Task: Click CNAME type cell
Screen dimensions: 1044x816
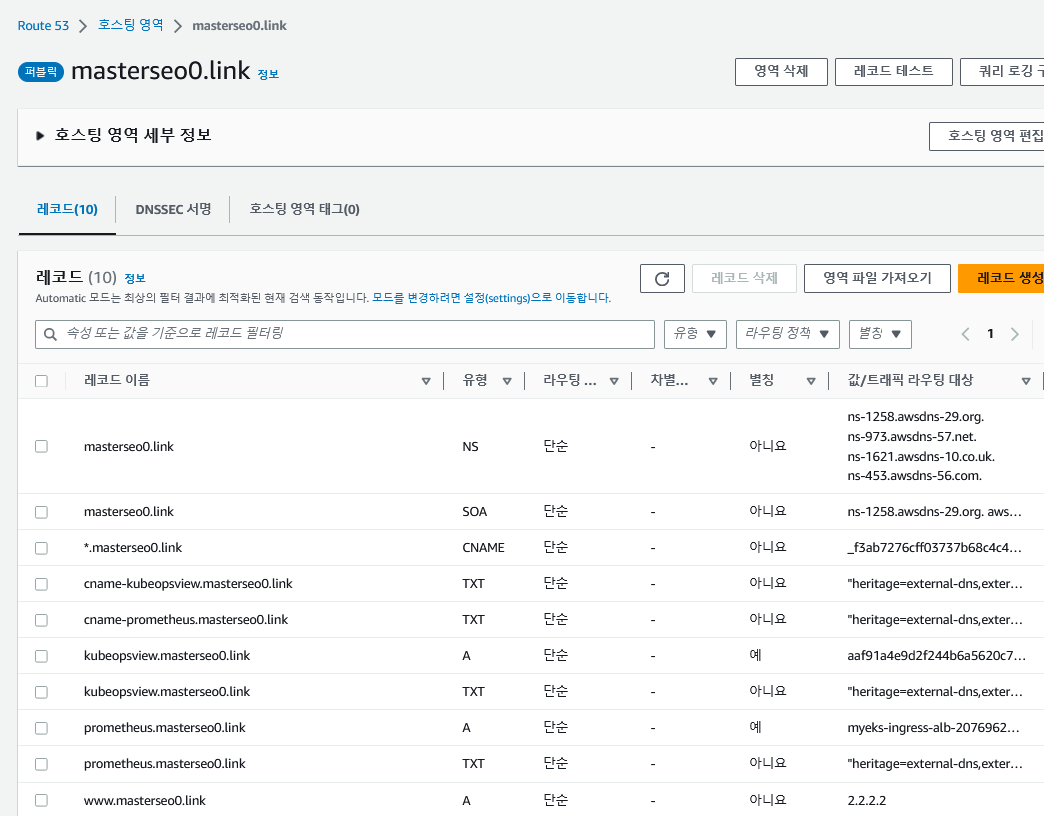Action: 483,548
